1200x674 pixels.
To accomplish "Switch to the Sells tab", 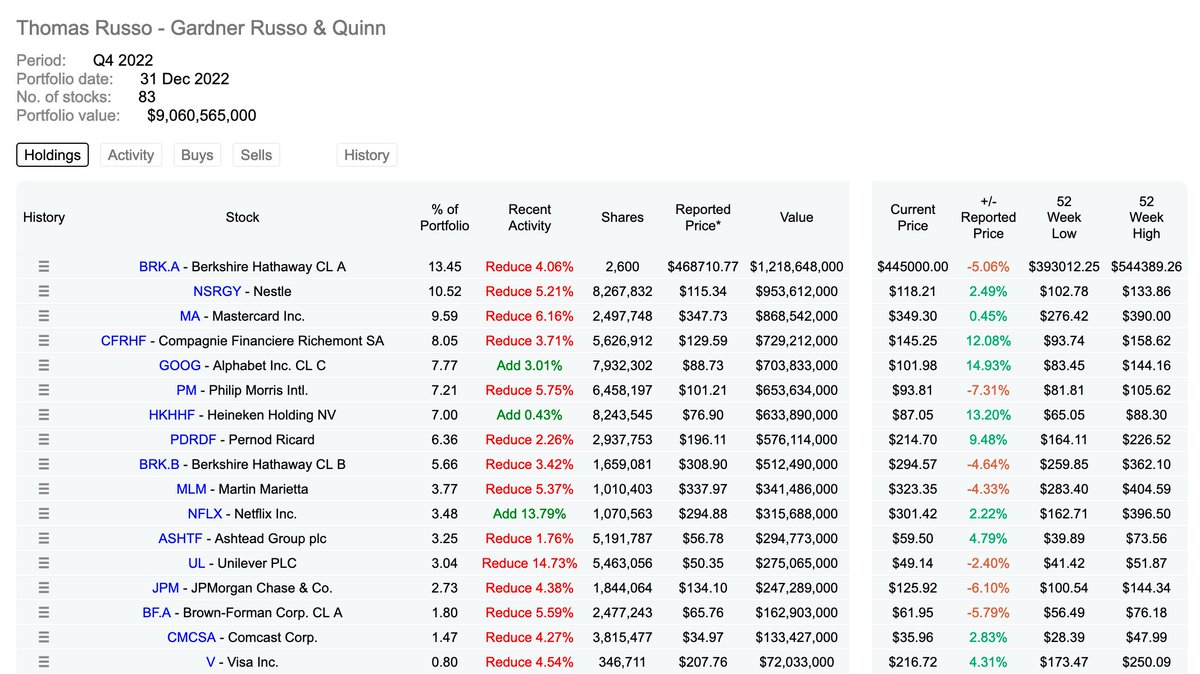I will coord(257,155).
